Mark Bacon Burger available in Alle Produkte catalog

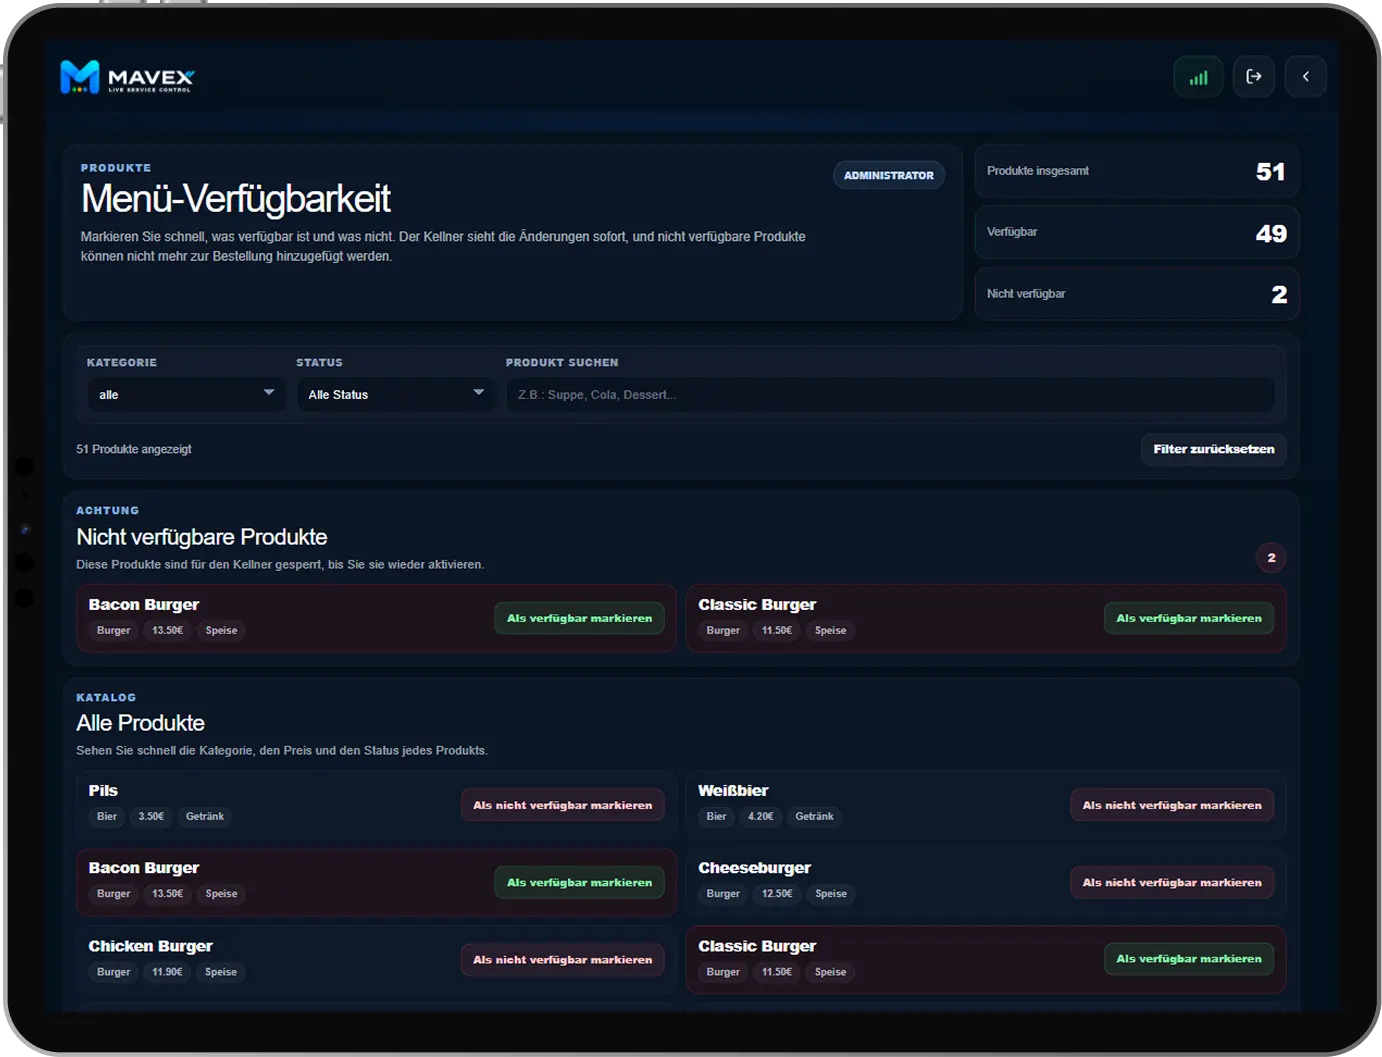(579, 882)
